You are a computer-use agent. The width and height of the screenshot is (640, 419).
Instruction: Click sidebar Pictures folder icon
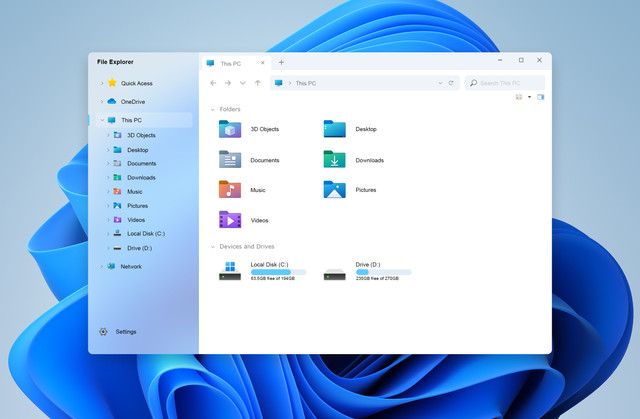[x=117, y=206]
